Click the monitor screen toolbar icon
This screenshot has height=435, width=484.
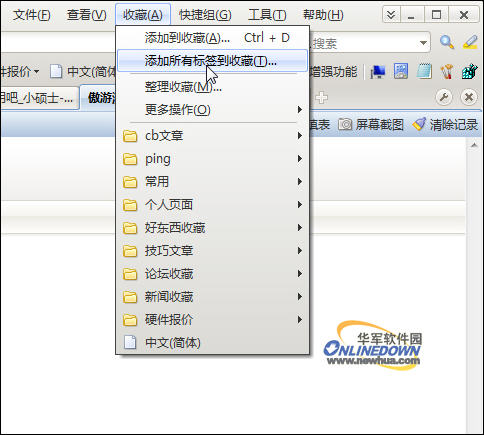tap(378, 71)
